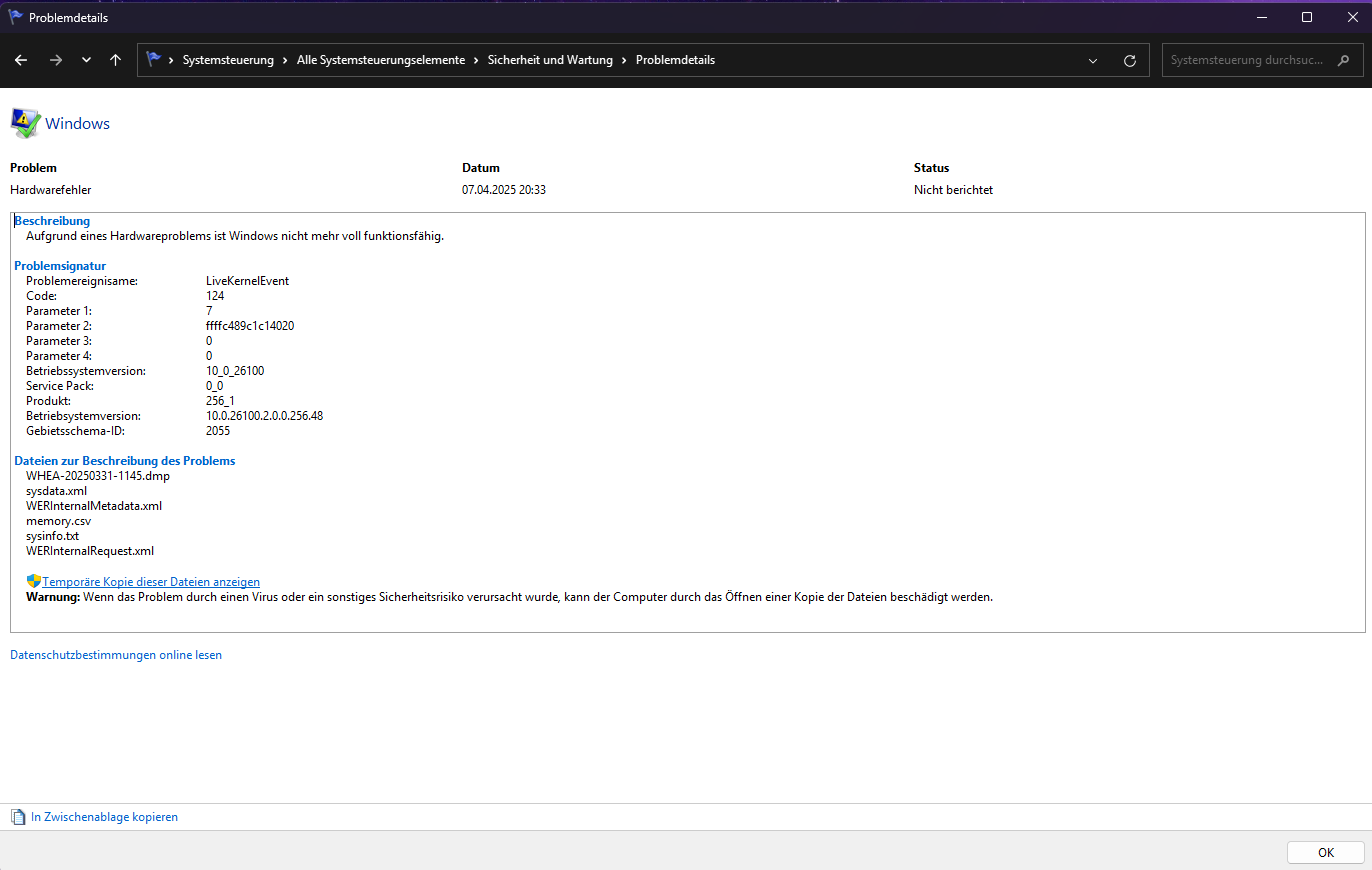Click the flag icon in address bar
This screenshot has width=1372, height=870.
[154, 59]
